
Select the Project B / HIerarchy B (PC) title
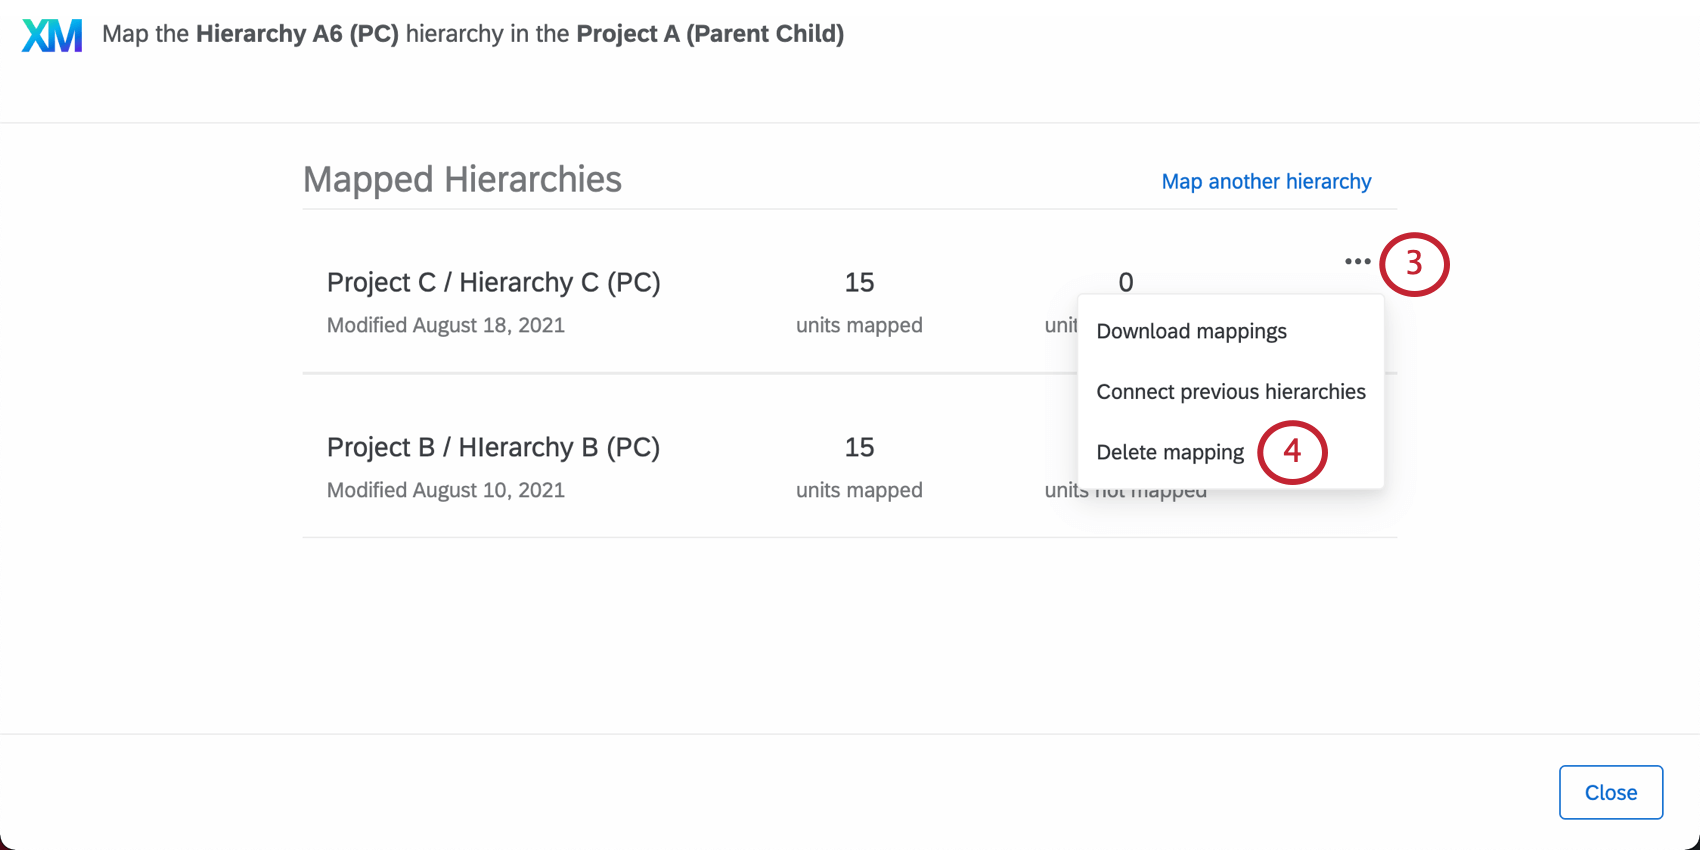point(493,448)
